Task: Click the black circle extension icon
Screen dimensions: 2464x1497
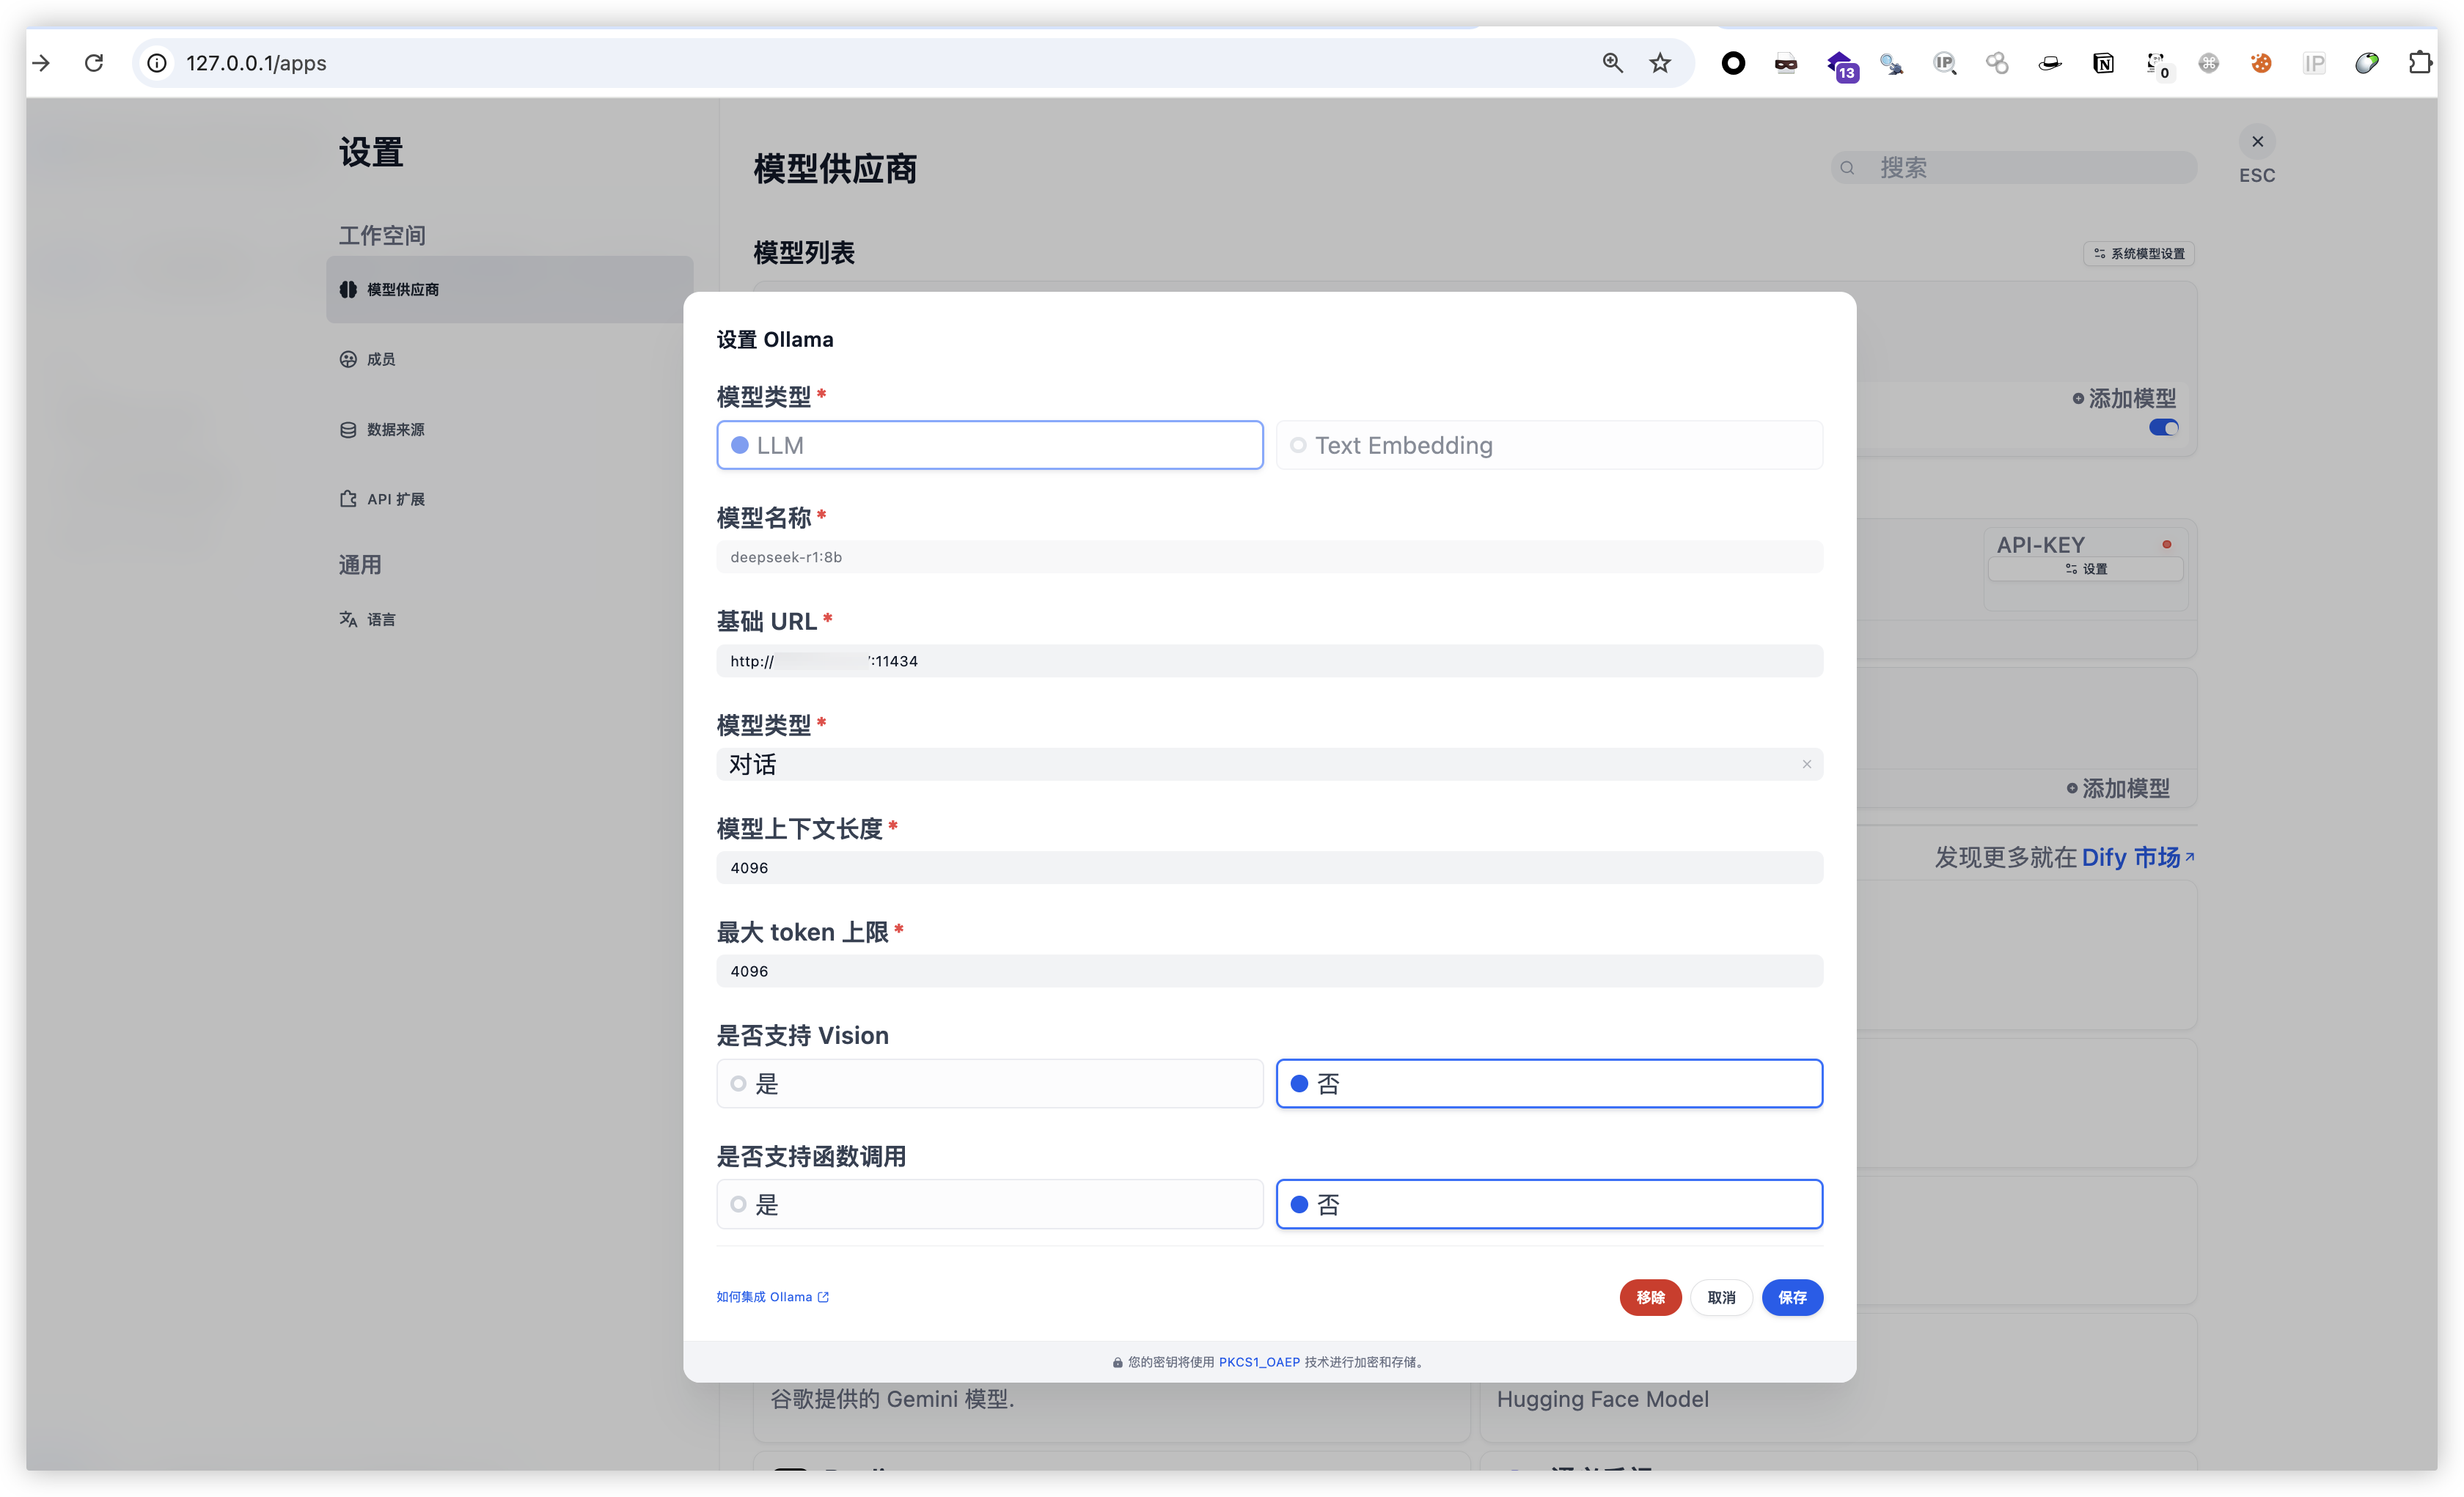Action: point(1733,63)
